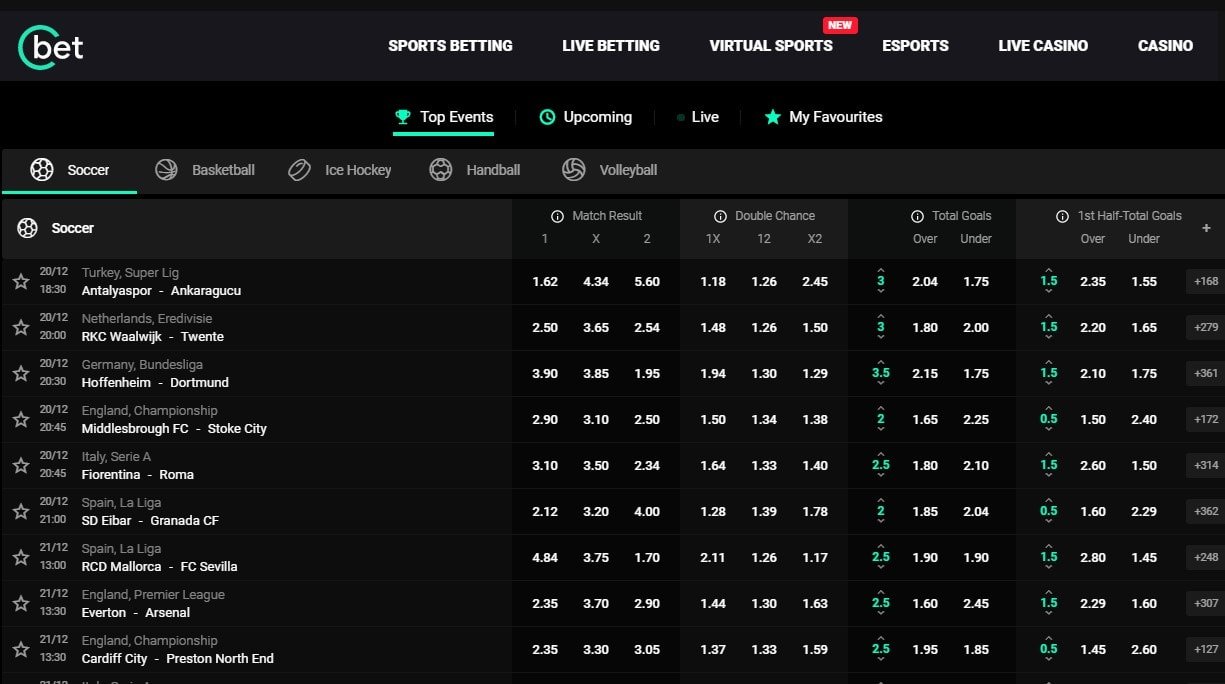Favourite the RKC Waalwijk - Twente match
The image size is (1225, 684).
[x=21, y=328]
